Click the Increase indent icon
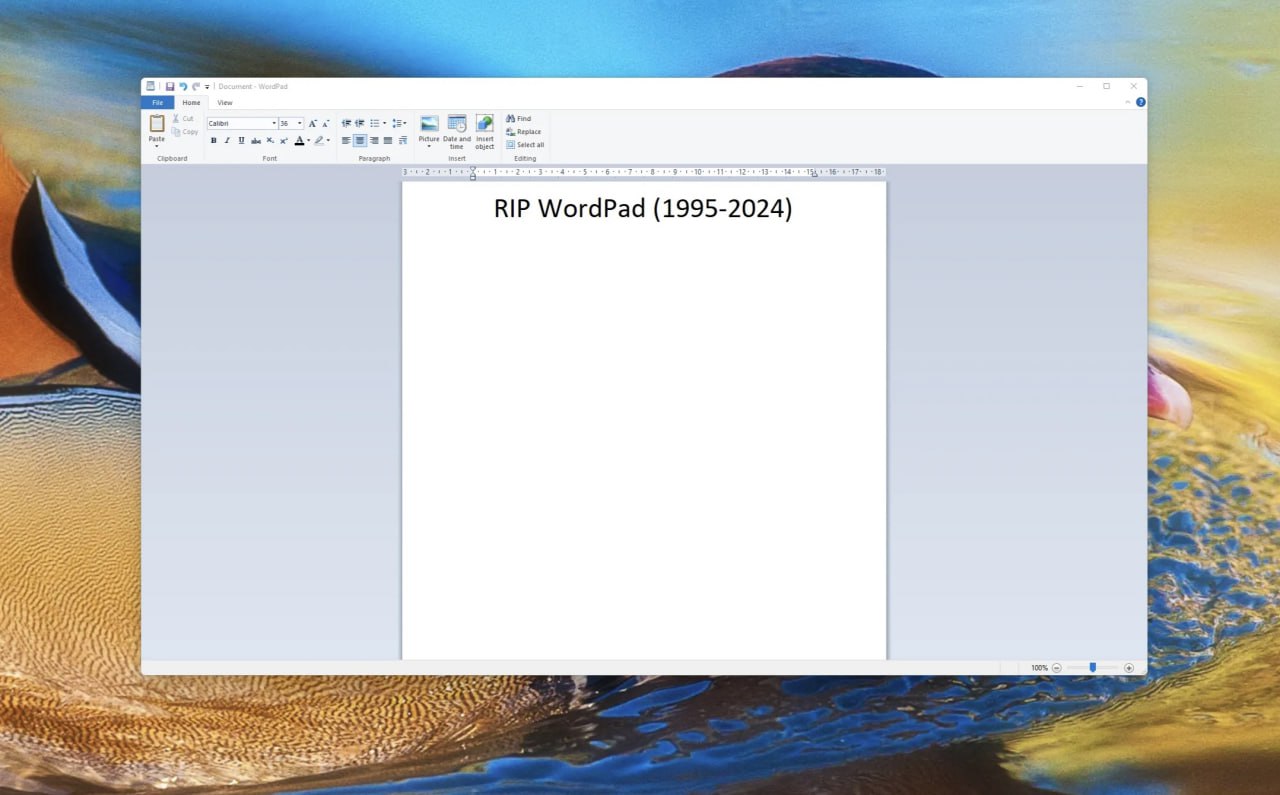Image resolution: width=1280 pixels, height=795 pixels. point(360,123)
